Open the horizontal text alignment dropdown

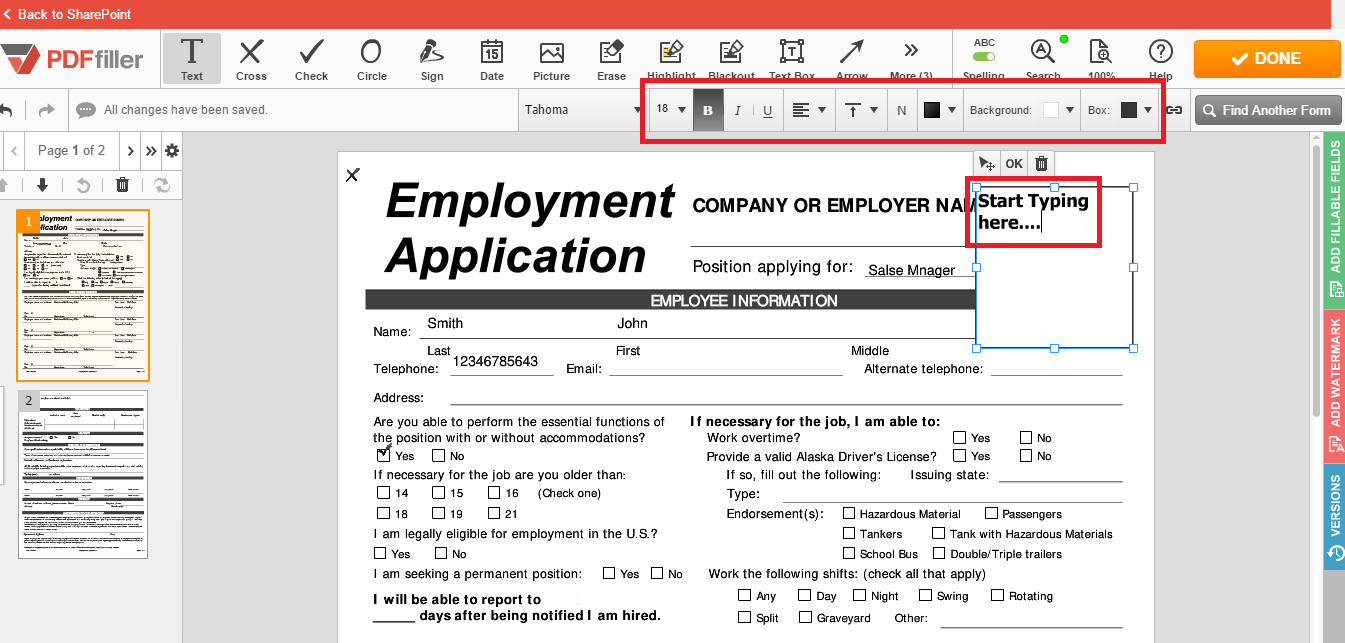(808, 110)
